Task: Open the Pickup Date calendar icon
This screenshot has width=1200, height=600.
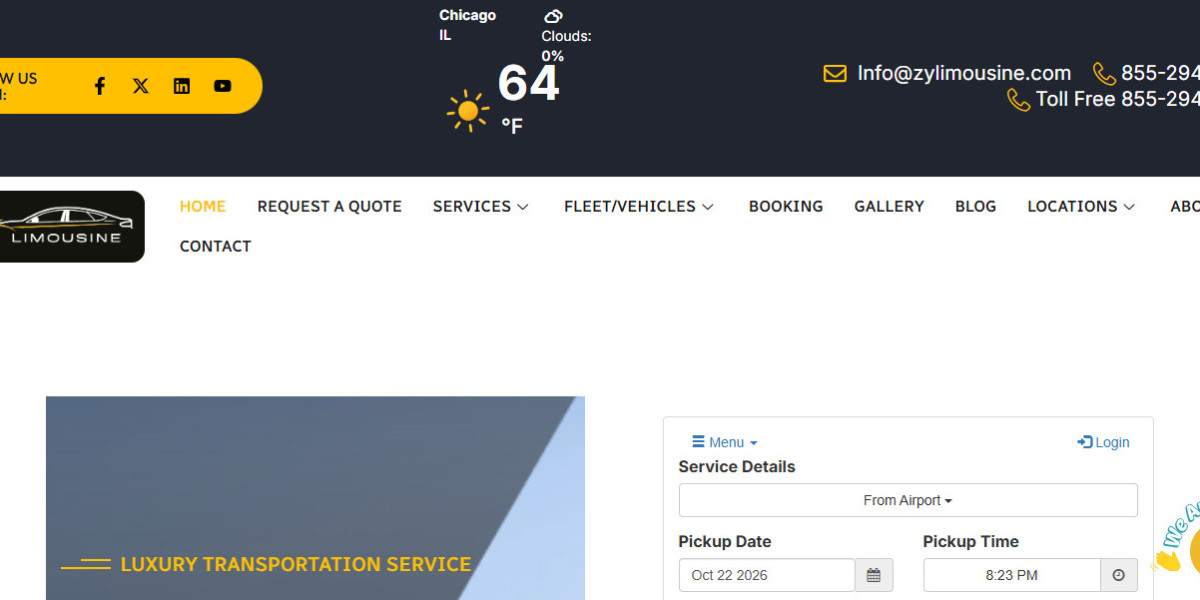Action: (874, 575)
